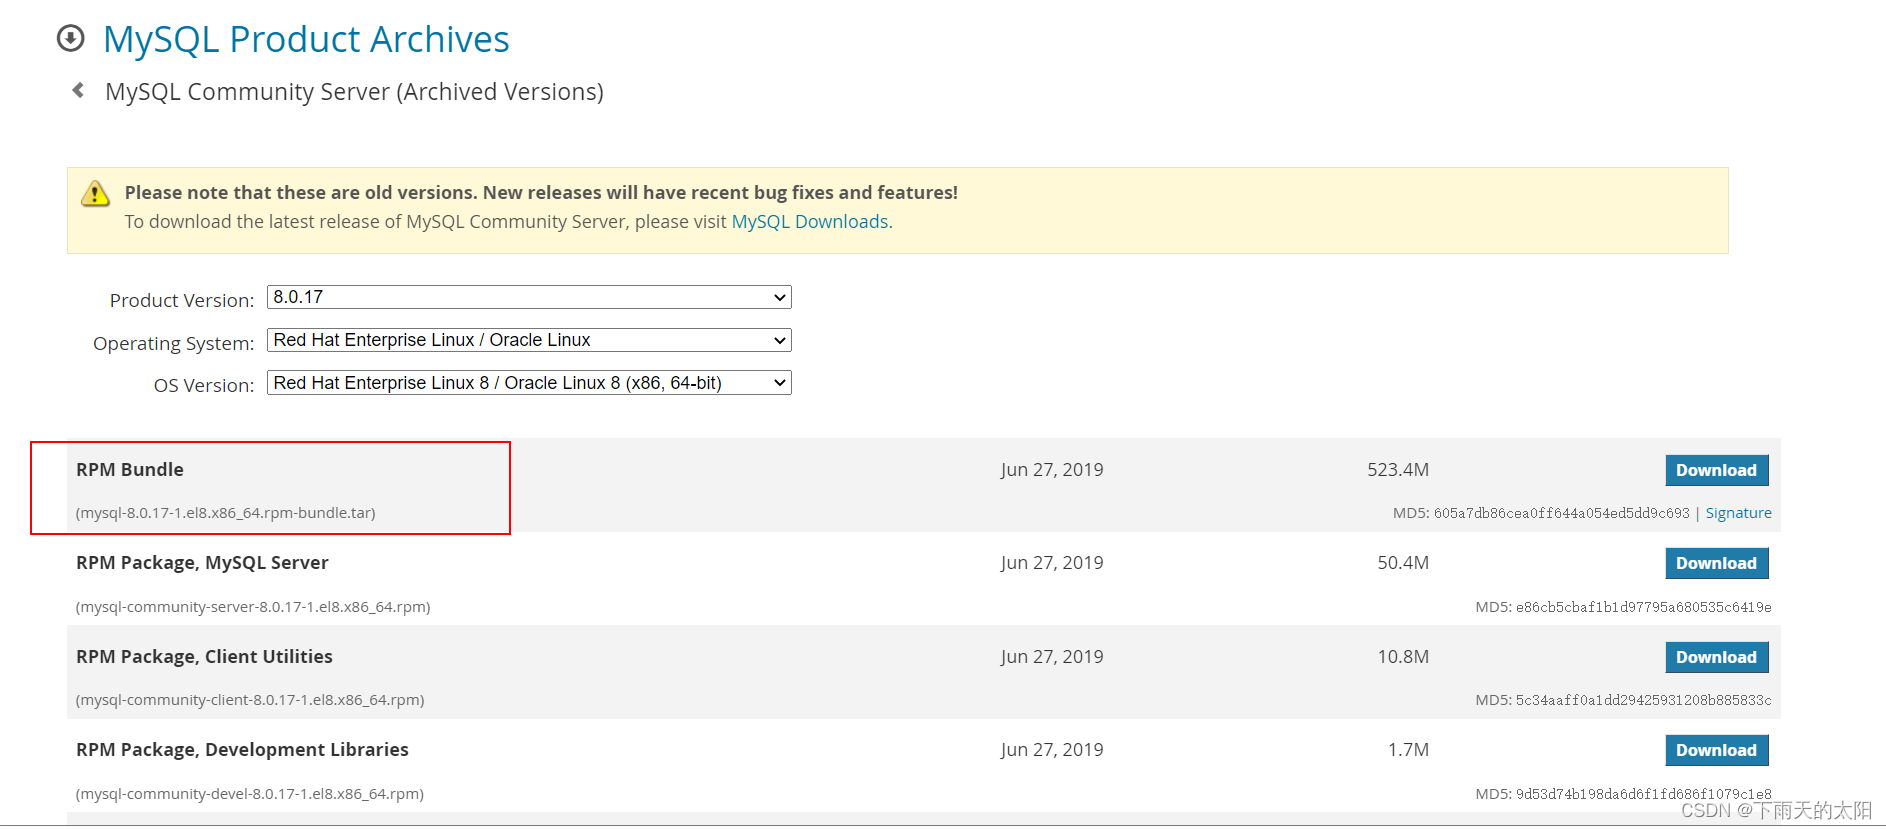Open the OS Version dropdown
1886x829 pixels.
tap(529, 383)
